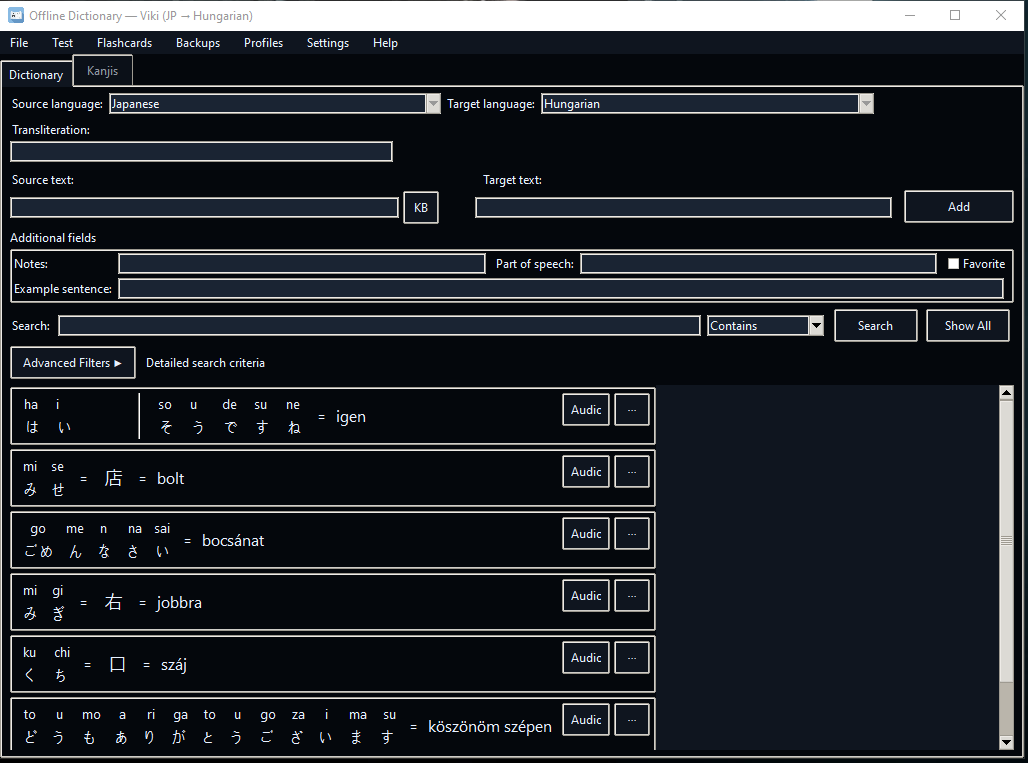1028x763 pixels.
Task: Click the kanji 口
Action: tap(117, 665)
